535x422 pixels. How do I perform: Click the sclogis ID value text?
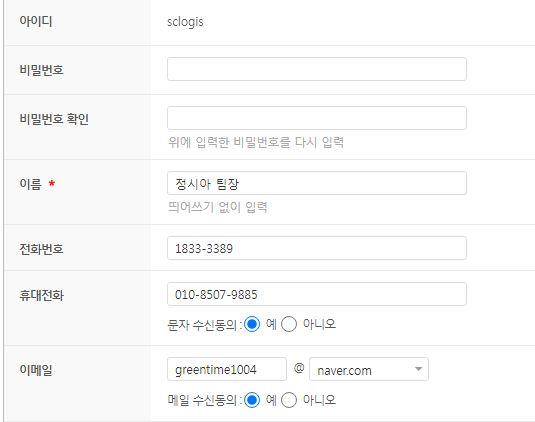[x=185, y=22]
